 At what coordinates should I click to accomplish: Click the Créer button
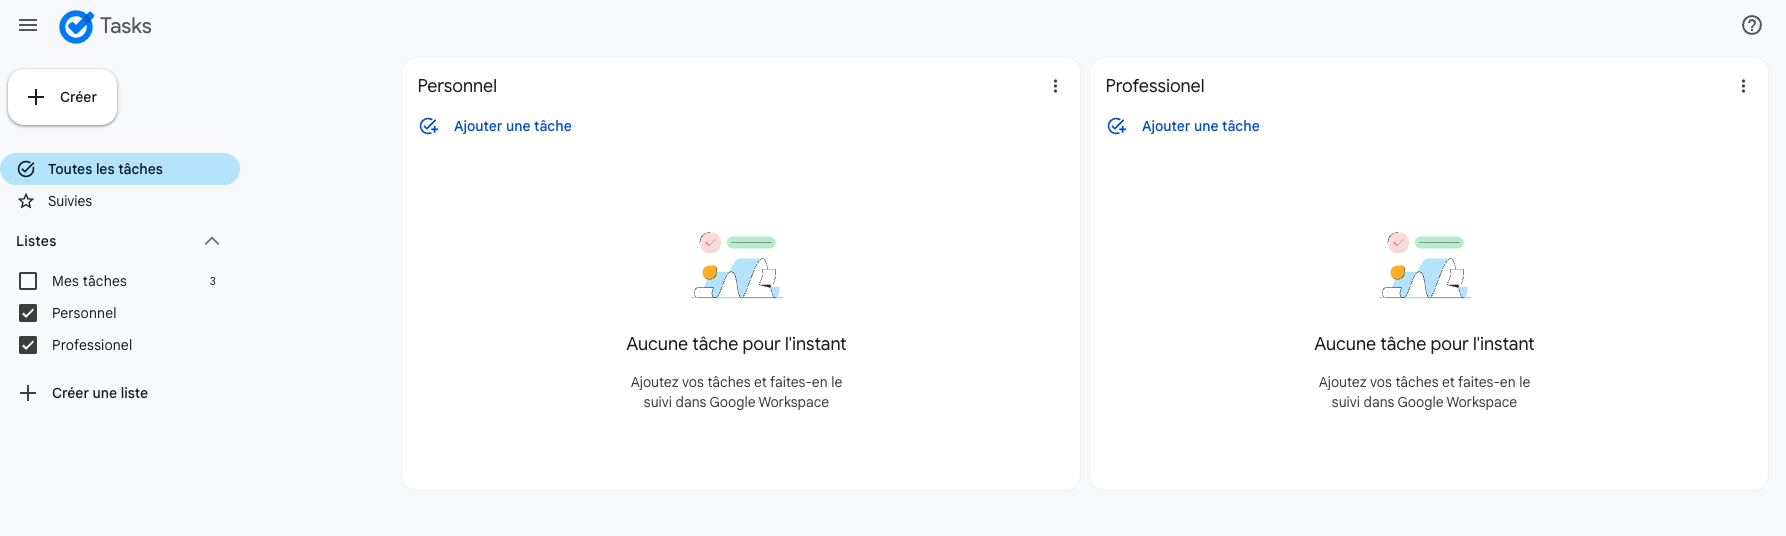(x=63, y=97)
